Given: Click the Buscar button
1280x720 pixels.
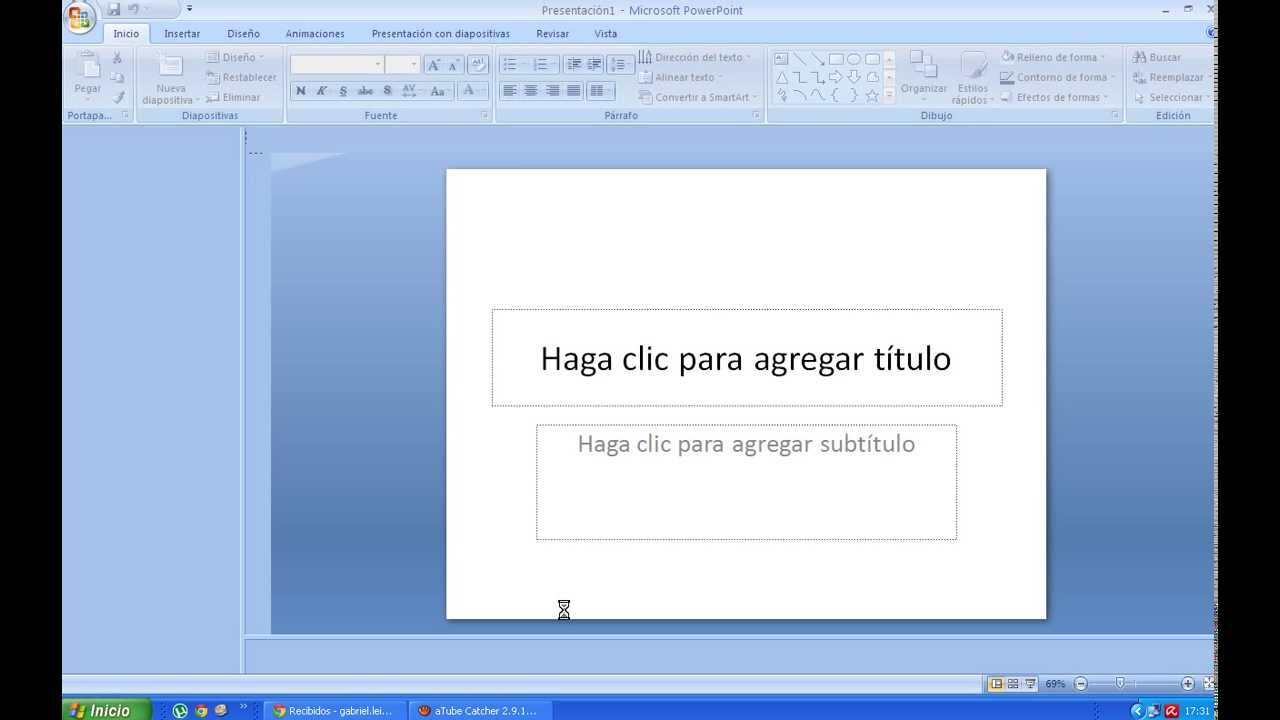Looking at the screenshot, I should (1157, 58).
